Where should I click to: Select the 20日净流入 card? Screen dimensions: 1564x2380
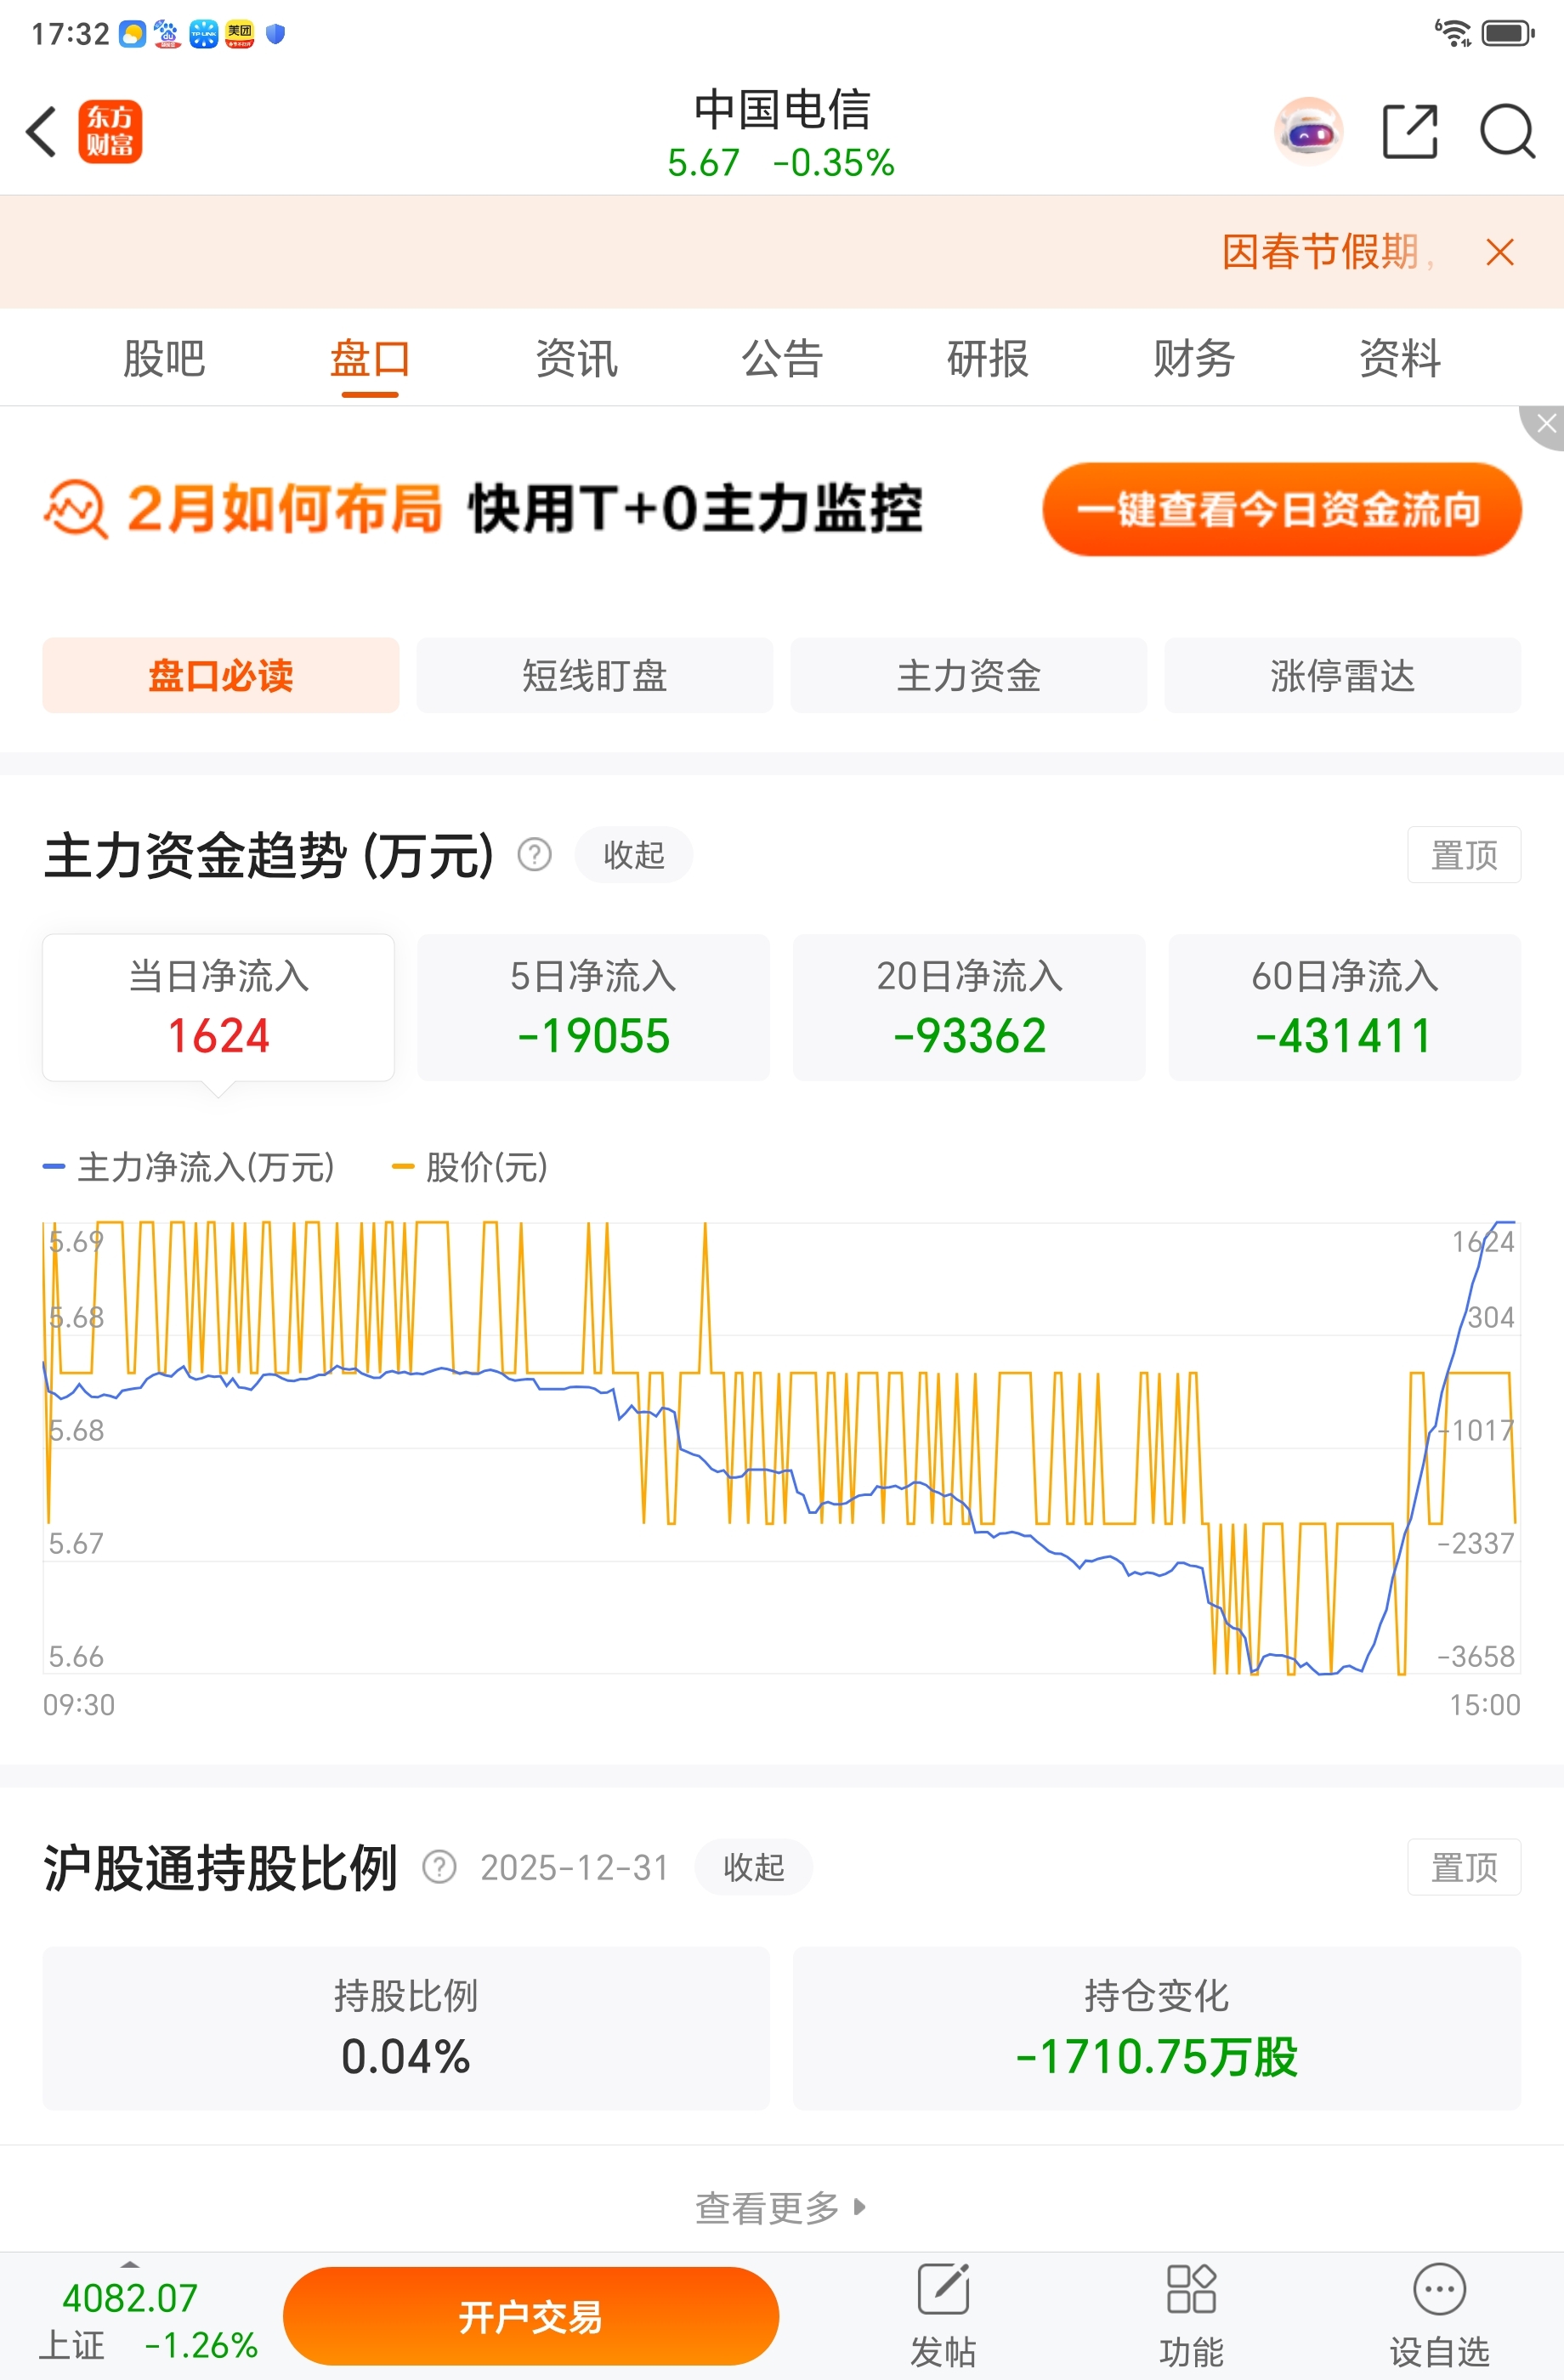point(969,1007)
